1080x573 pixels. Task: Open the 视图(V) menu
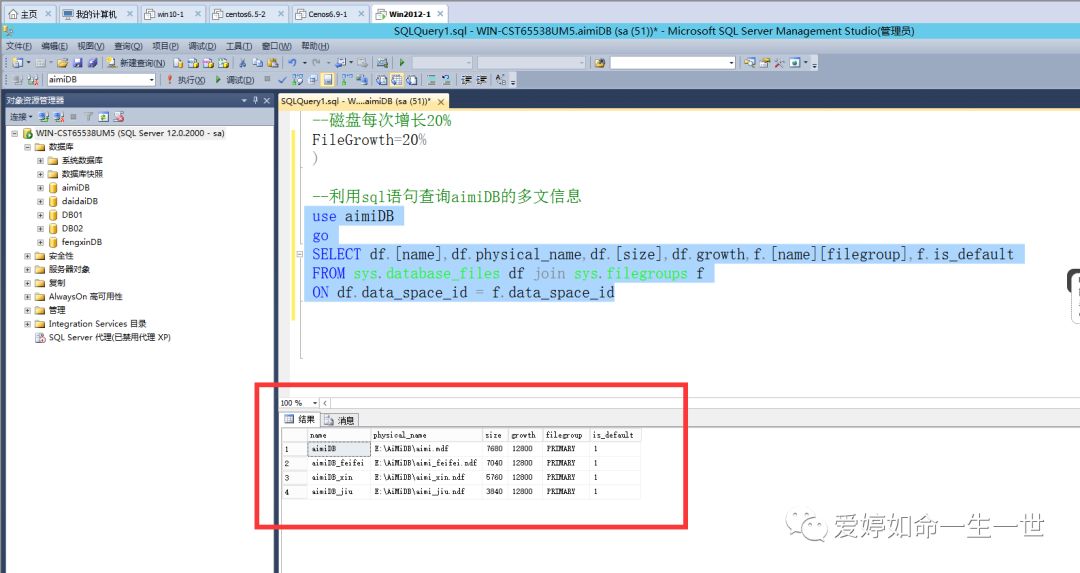(x=90, y=46)
